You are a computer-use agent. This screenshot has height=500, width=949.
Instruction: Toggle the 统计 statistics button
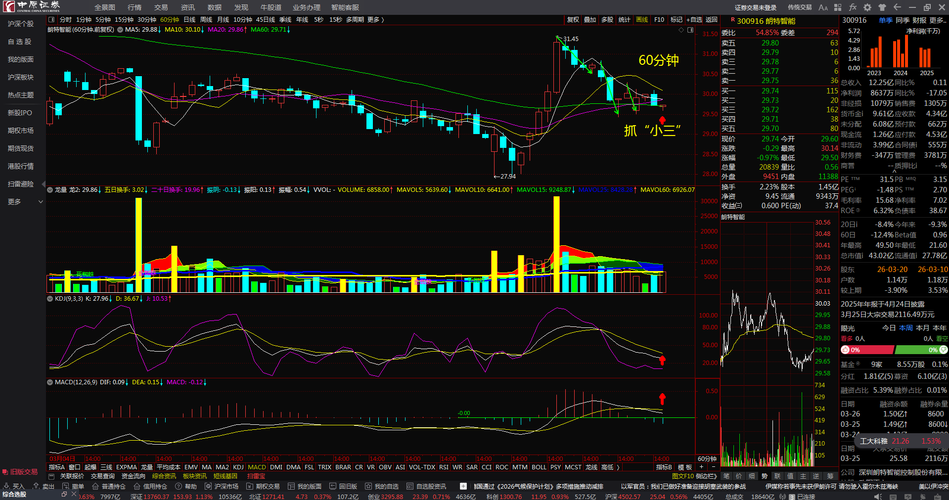[x=625, y=20]
